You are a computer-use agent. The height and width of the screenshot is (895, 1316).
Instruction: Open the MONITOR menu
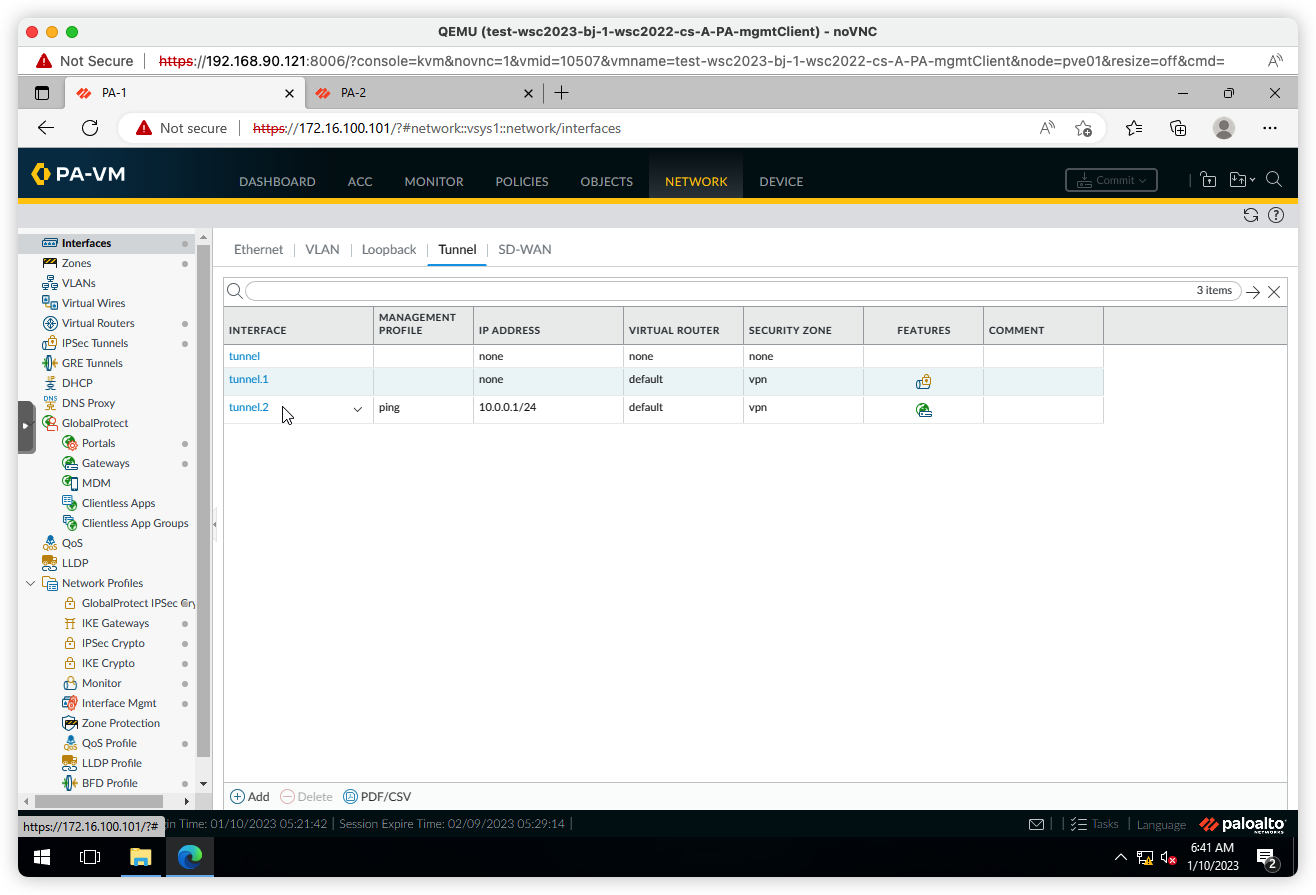434,182
